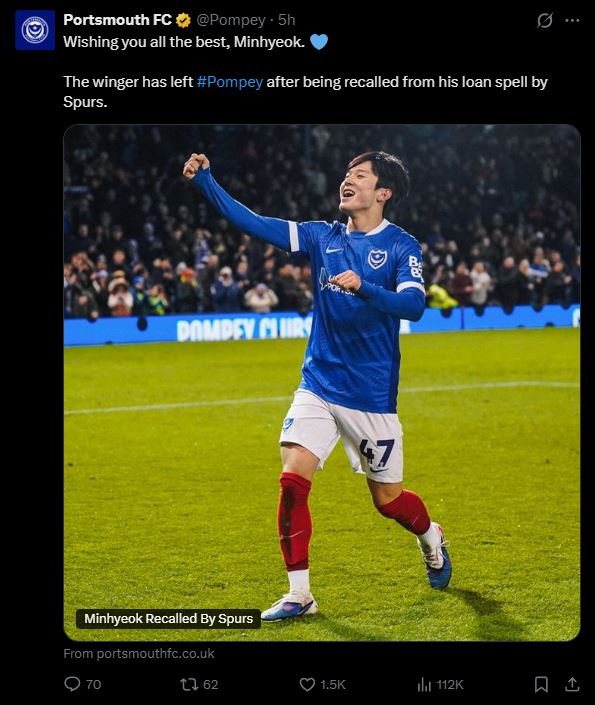This screenshot has height=705, width=595.
Task: Click the 70 replies count
Action: (x=93, y=684)
